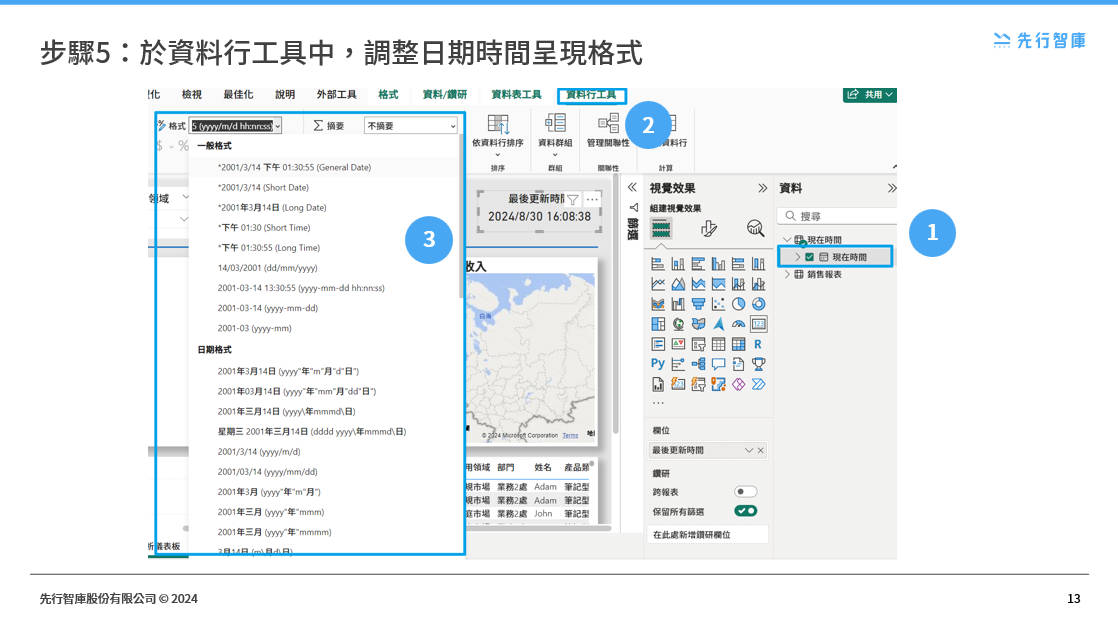Click the filter icon on the card visual

573,200
